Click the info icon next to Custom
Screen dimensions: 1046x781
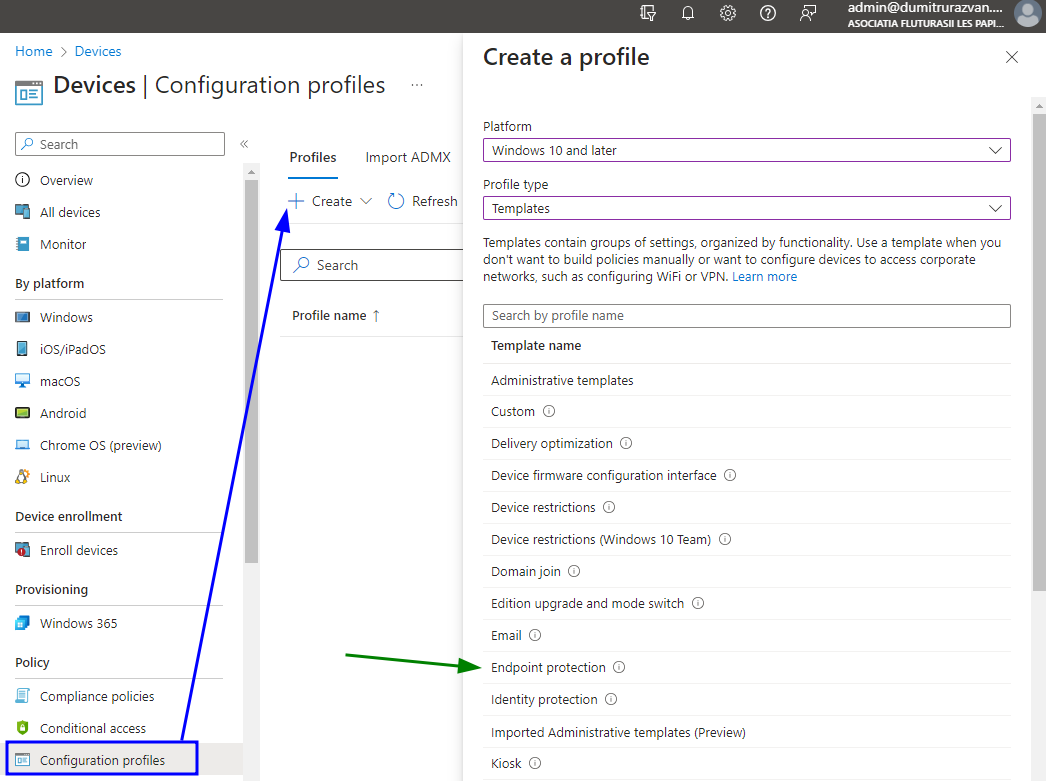(x=549, y=411)
